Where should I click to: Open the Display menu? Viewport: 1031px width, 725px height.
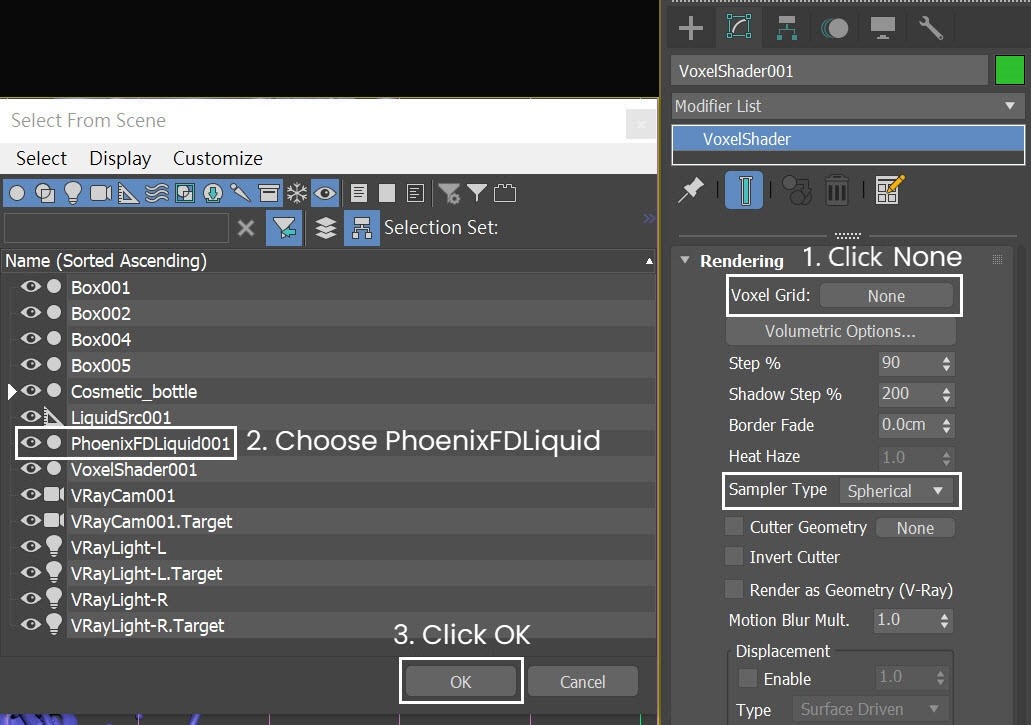tap(120, 158)
